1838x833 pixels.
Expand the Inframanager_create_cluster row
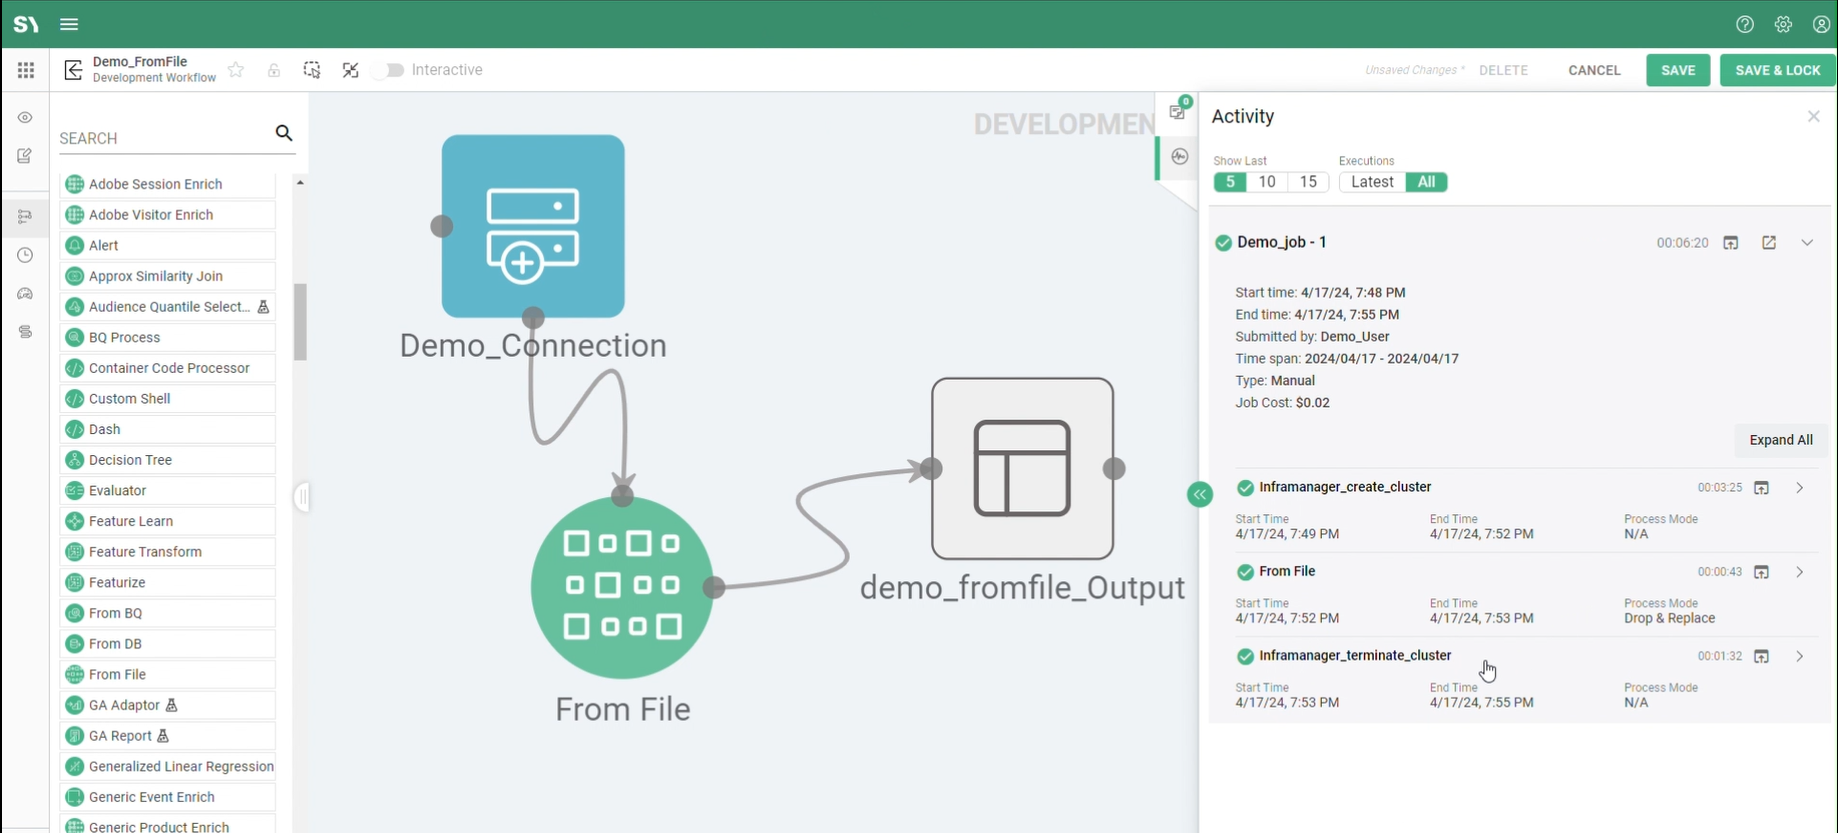(1799, 488)
